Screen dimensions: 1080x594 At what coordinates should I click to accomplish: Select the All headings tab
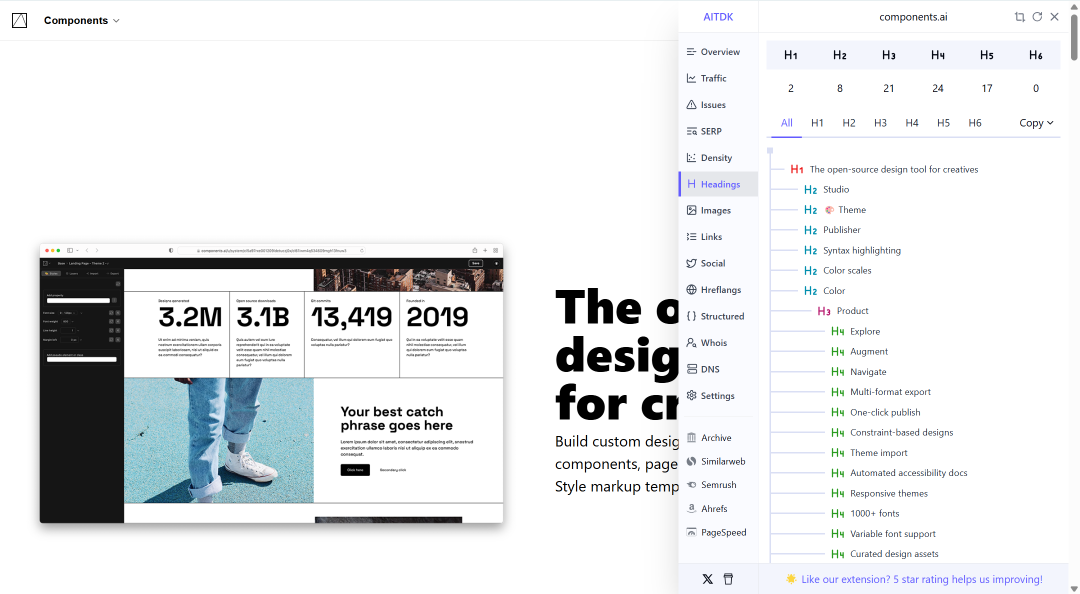tap(787, 123)
